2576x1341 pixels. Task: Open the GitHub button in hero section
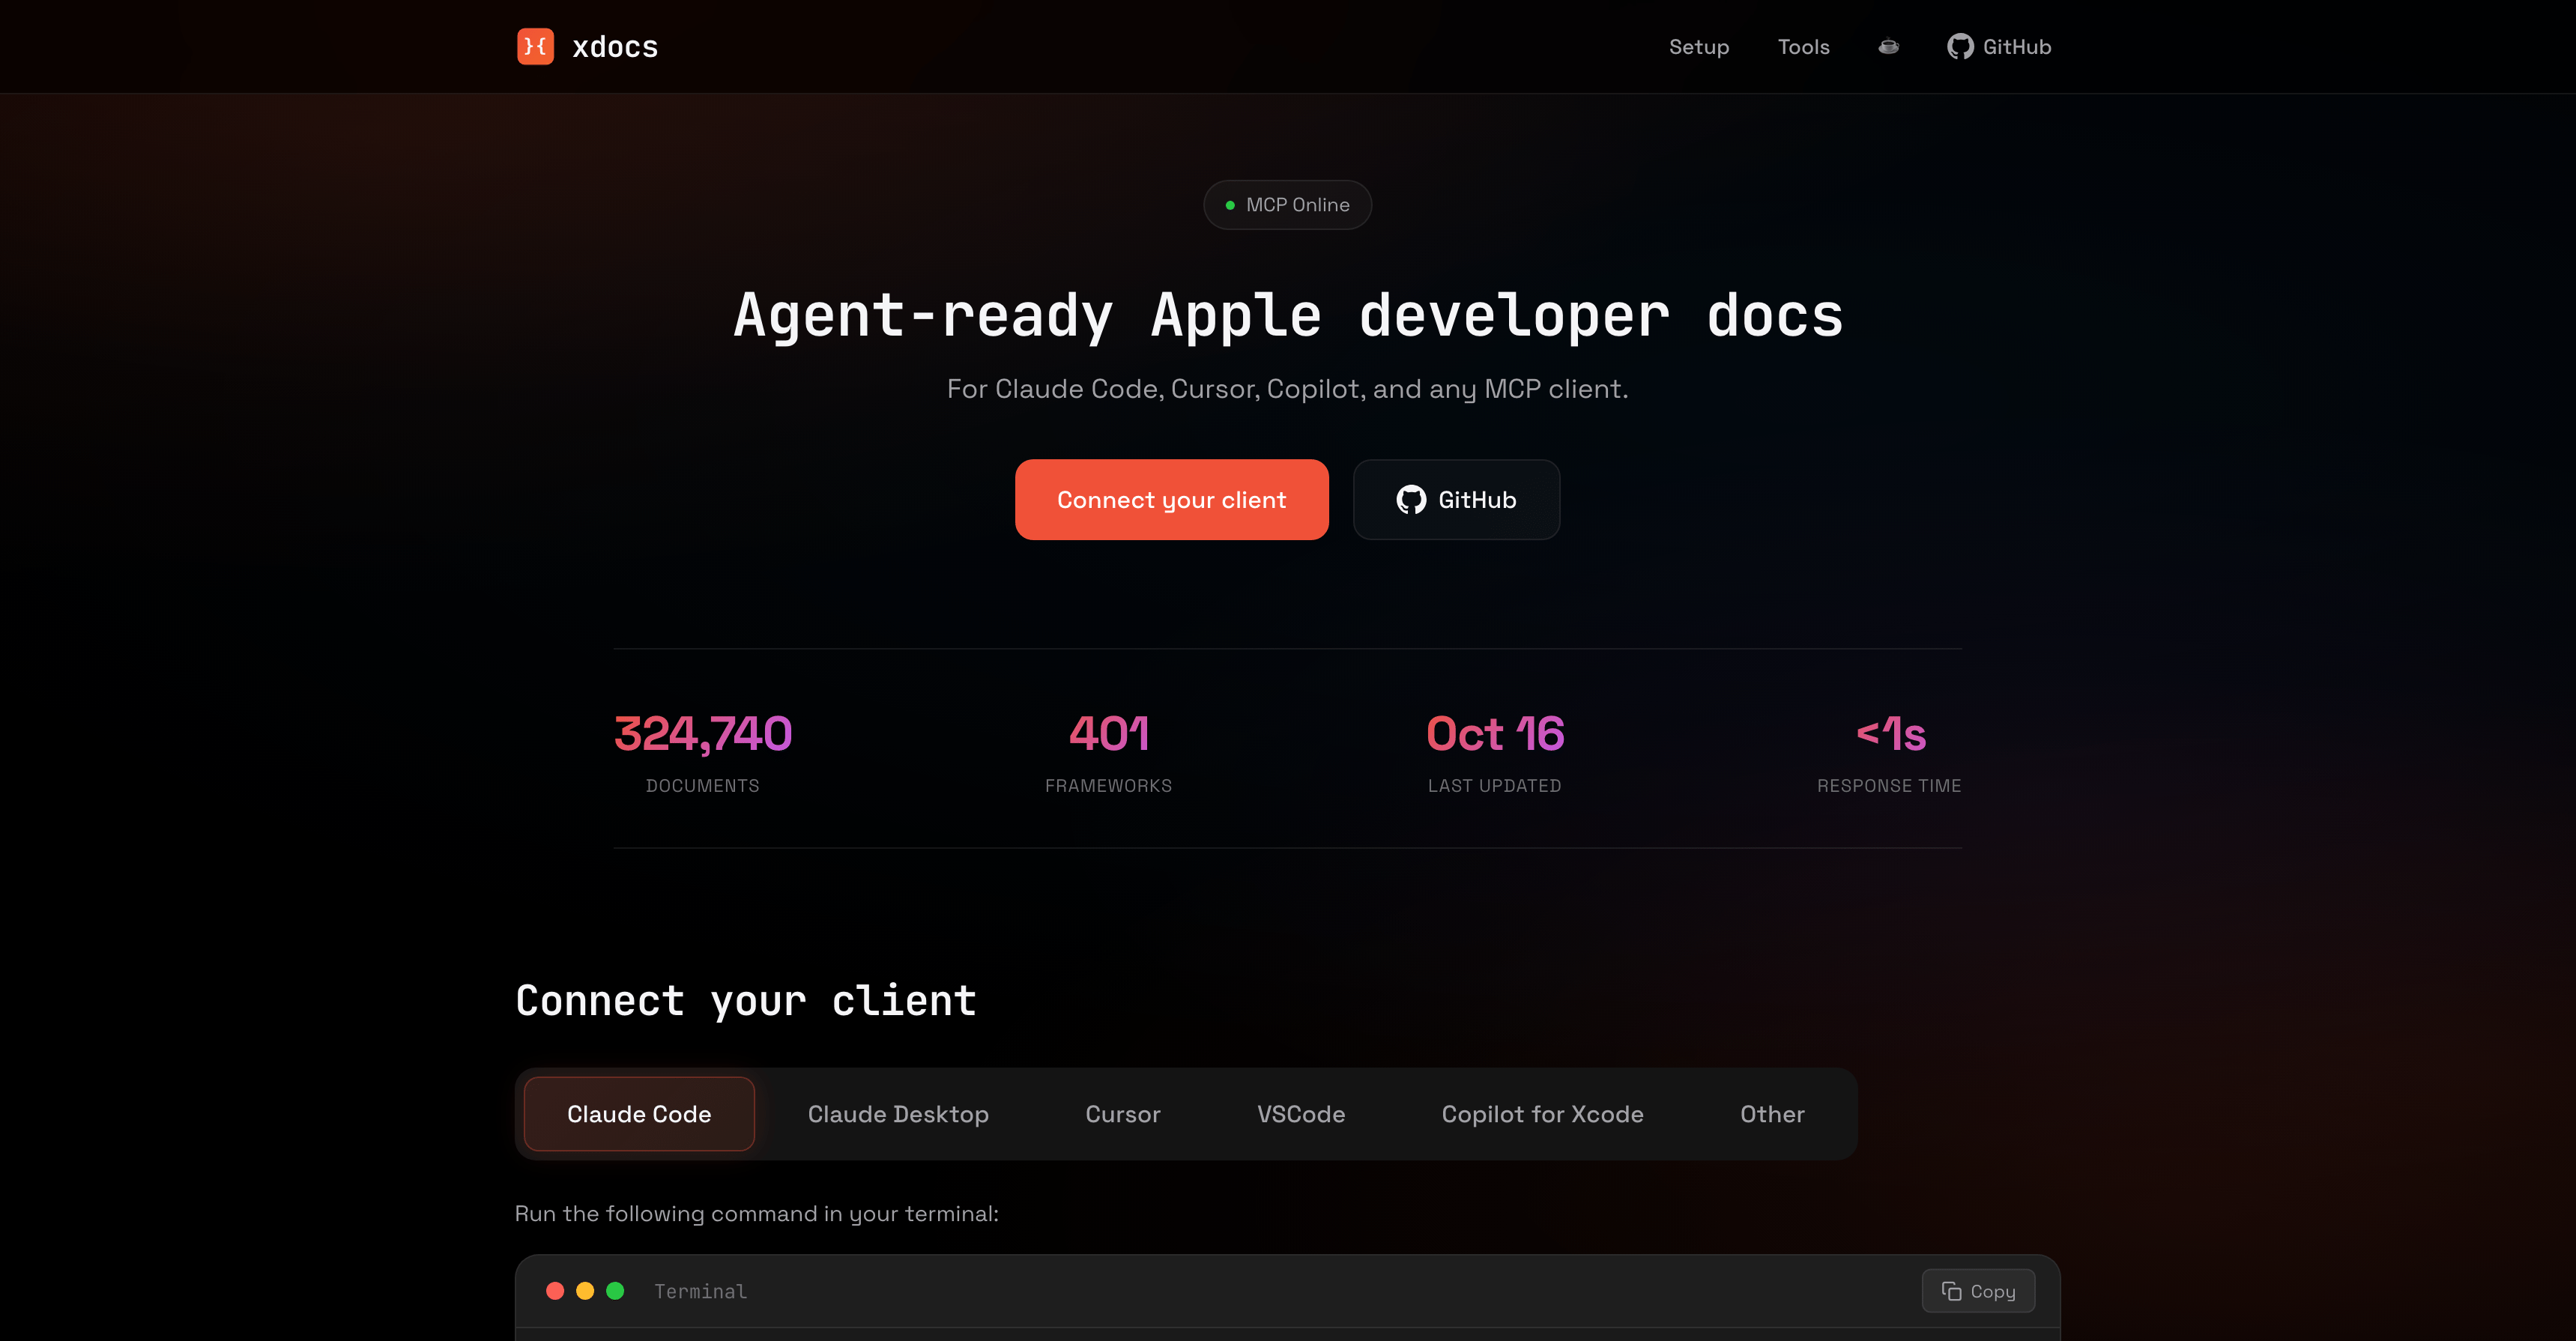click(1456, 500)
